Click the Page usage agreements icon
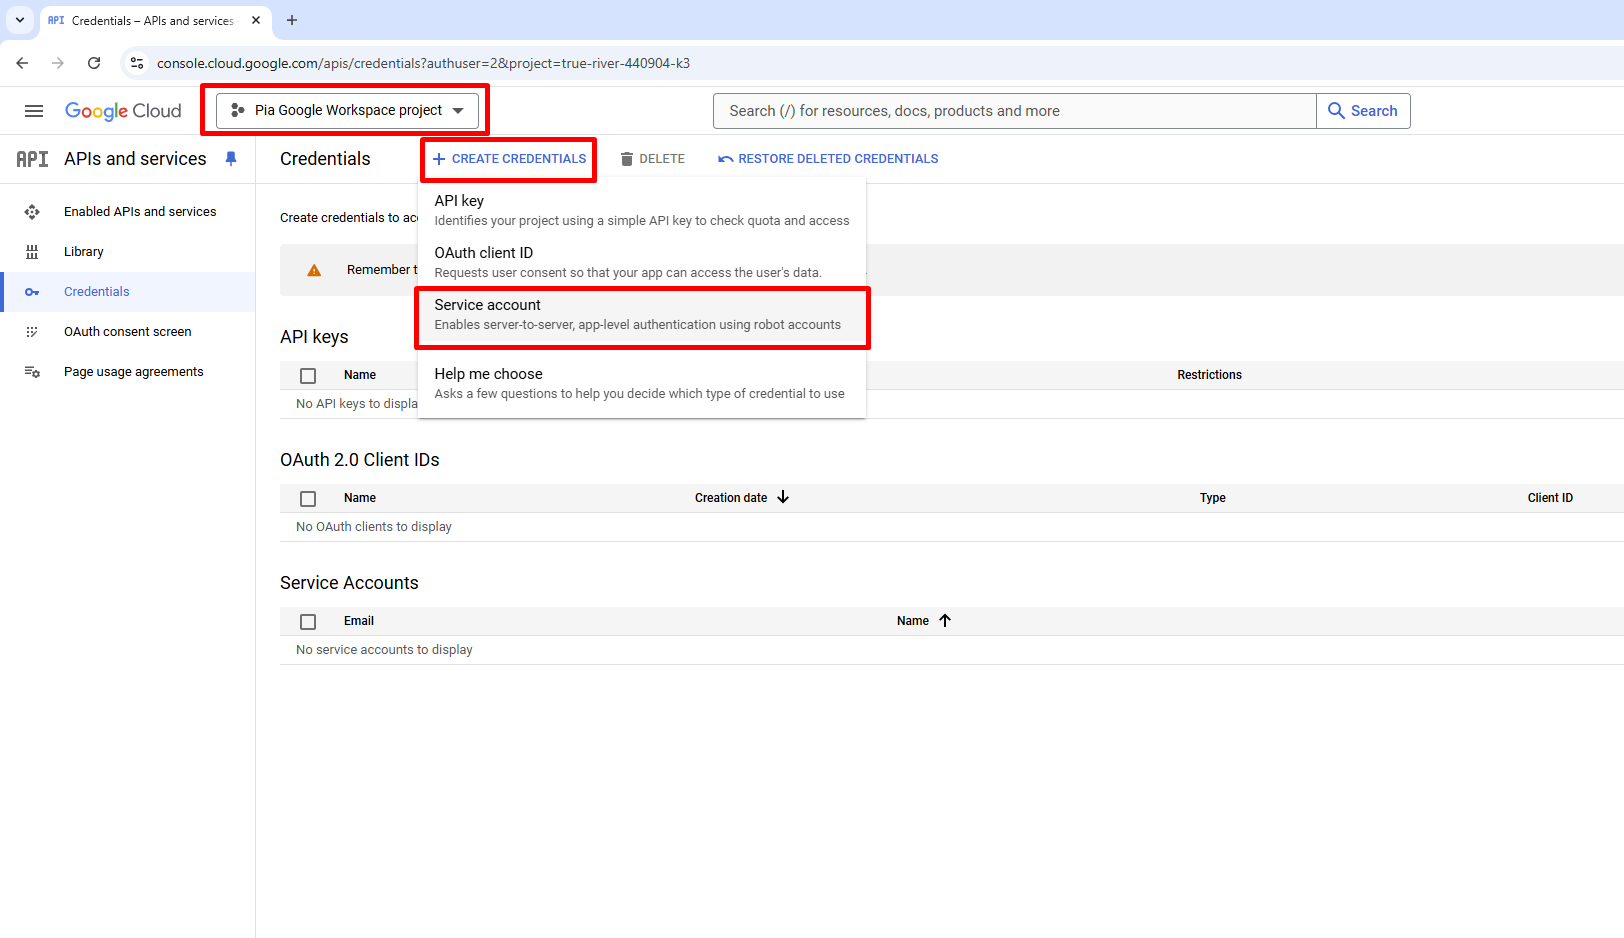The image size is (1624, 938). click(x=32, y=372)
